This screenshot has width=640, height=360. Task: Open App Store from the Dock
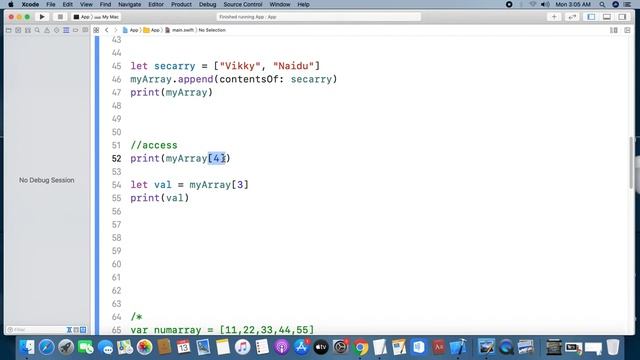click(301, 347)
